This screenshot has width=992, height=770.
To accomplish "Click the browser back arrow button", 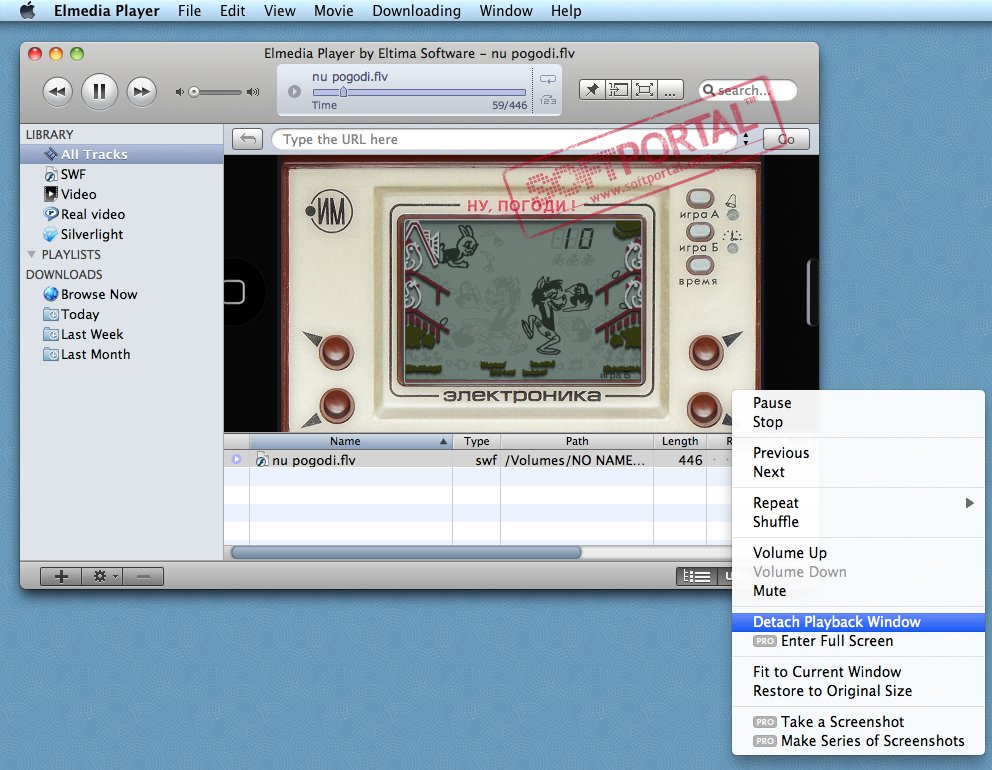I will [247, 139].
